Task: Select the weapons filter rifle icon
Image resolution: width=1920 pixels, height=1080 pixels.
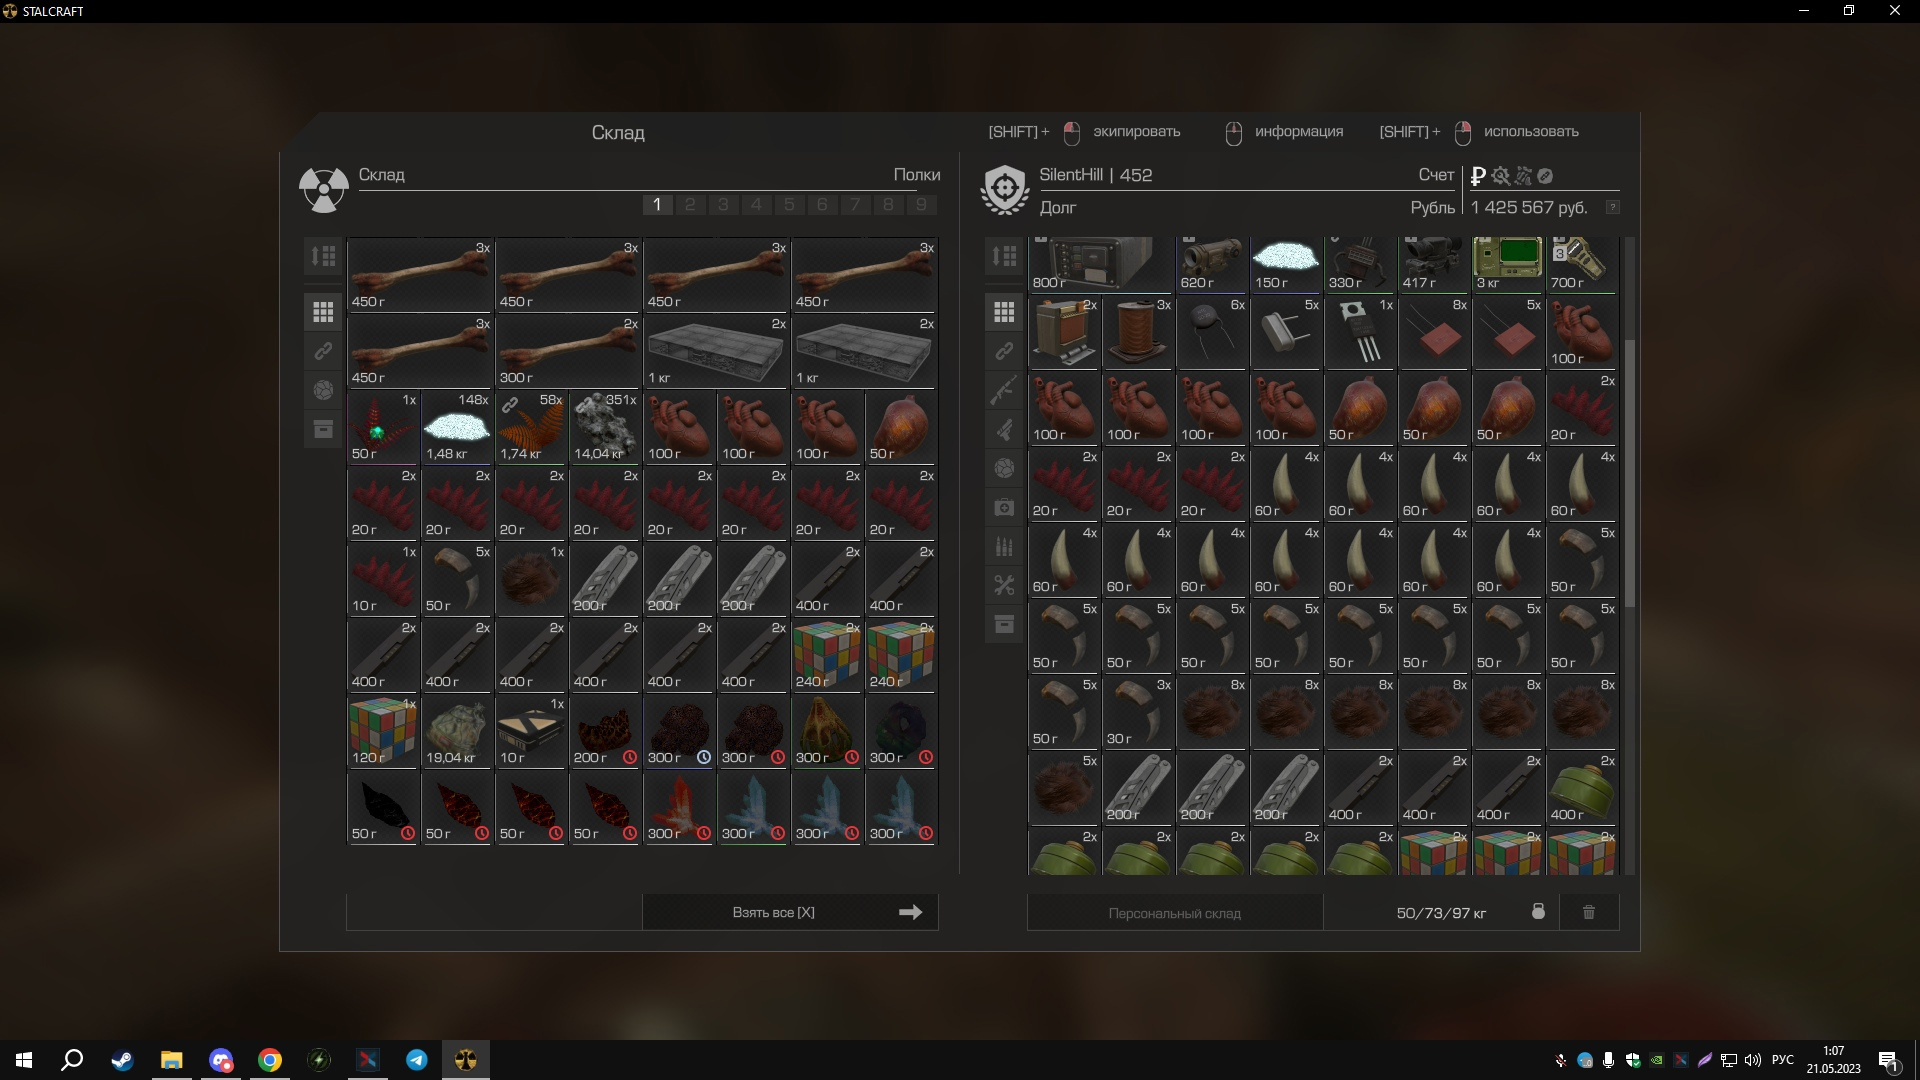Action: tap(1004, 390)
